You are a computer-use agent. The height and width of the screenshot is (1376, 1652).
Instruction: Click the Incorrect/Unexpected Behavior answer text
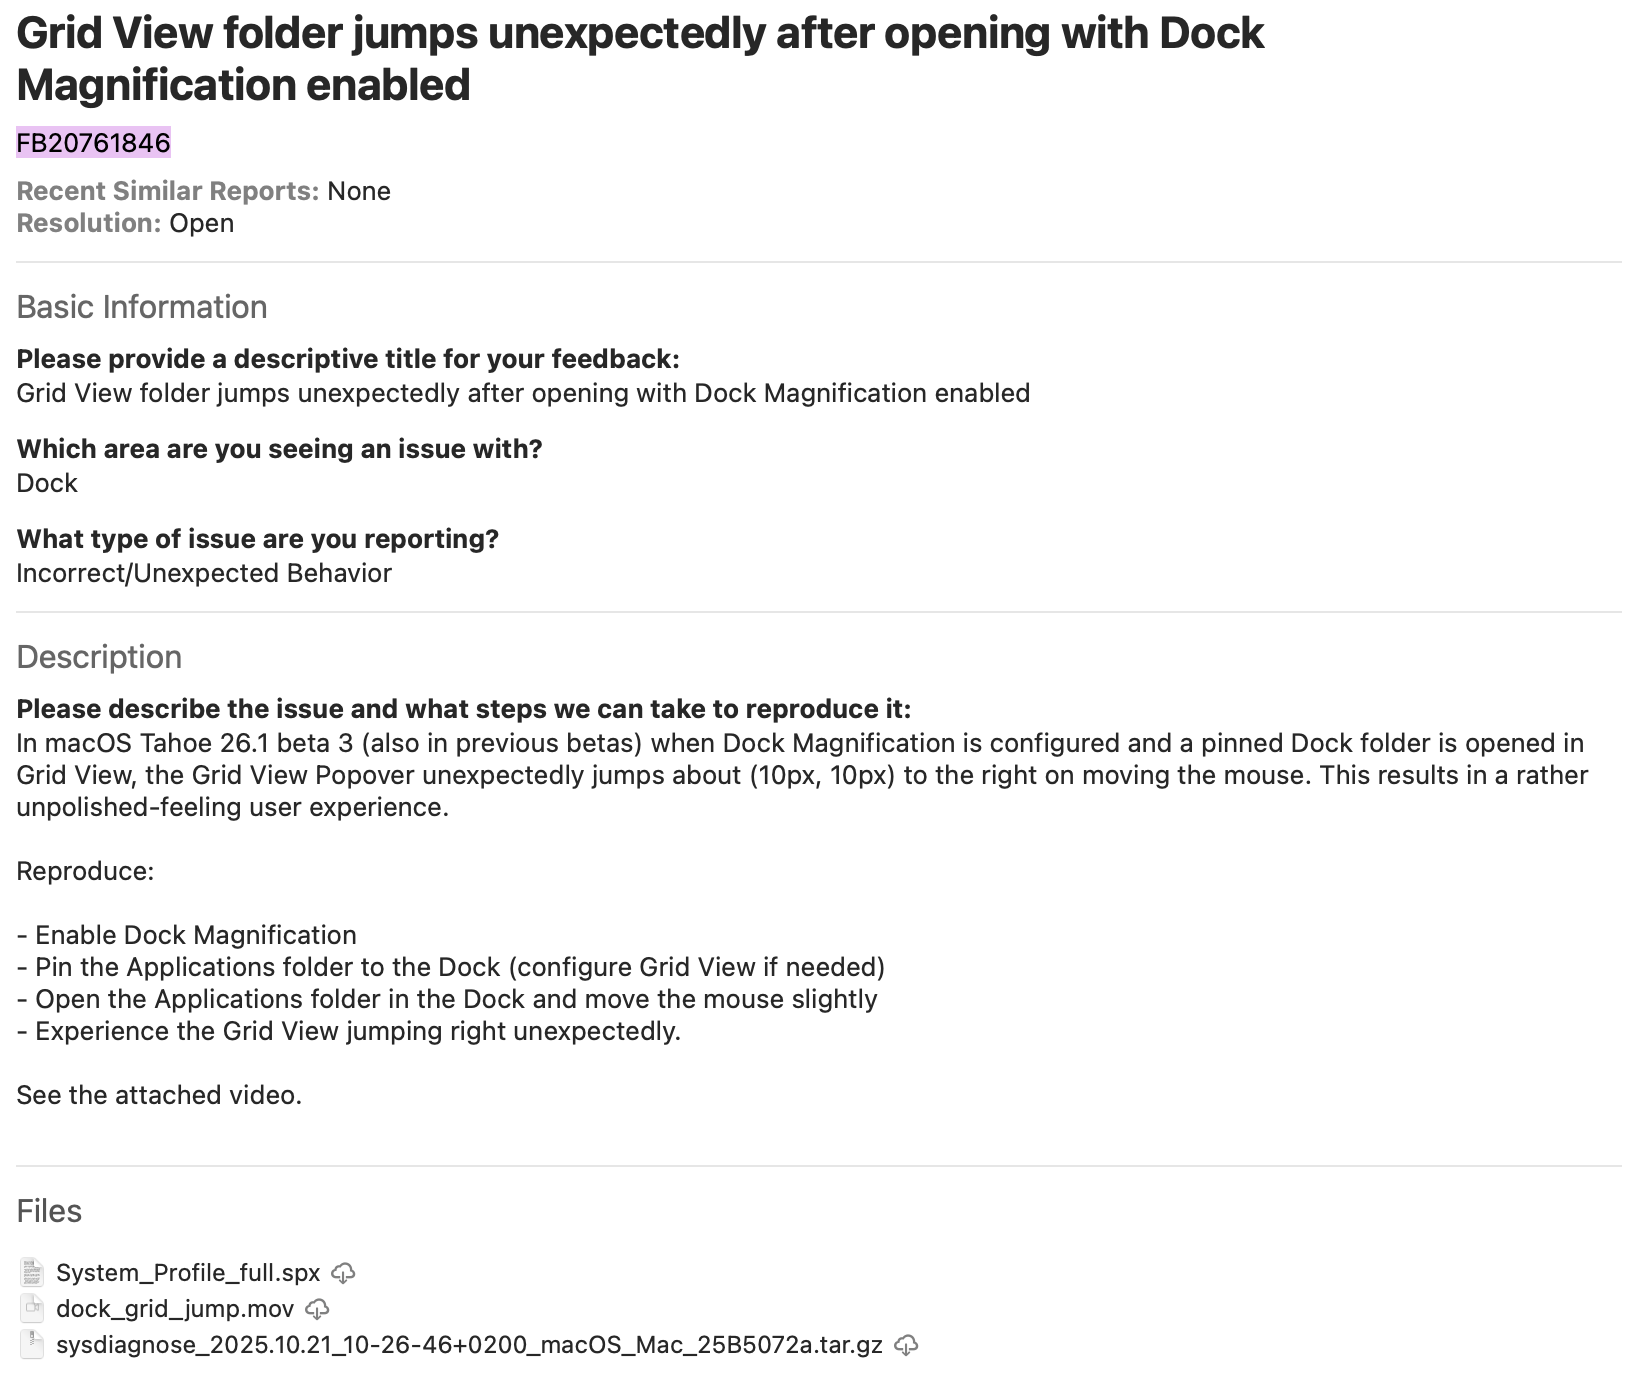coord(204,573)
